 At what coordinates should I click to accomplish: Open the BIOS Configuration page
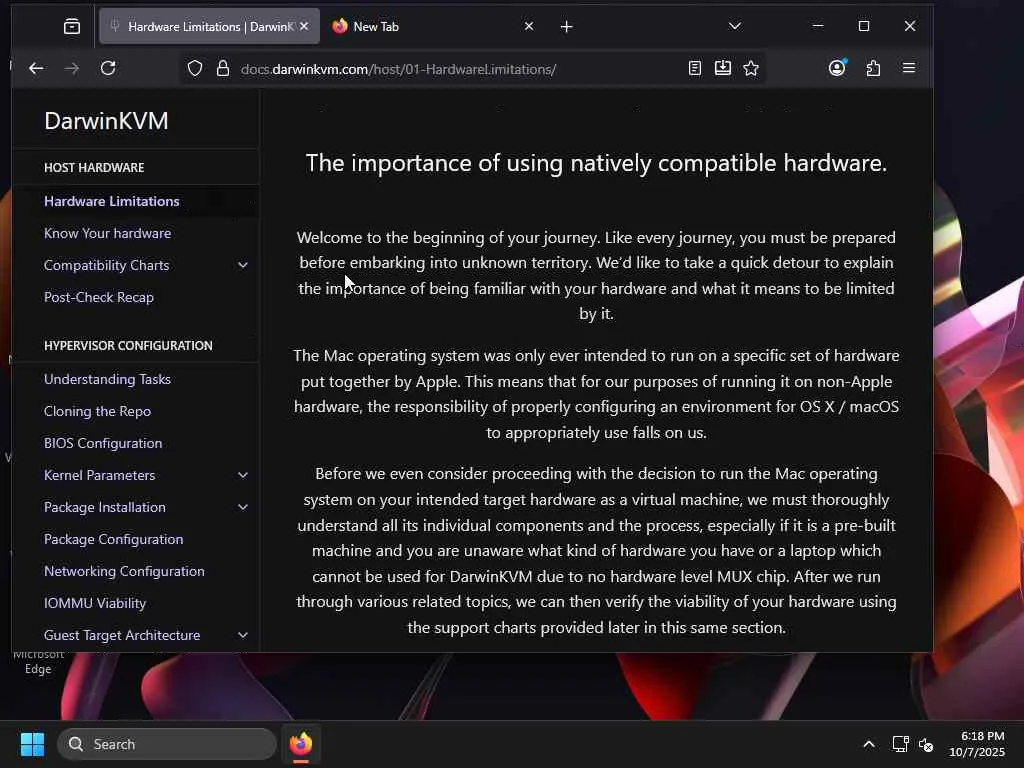[103, 443]
